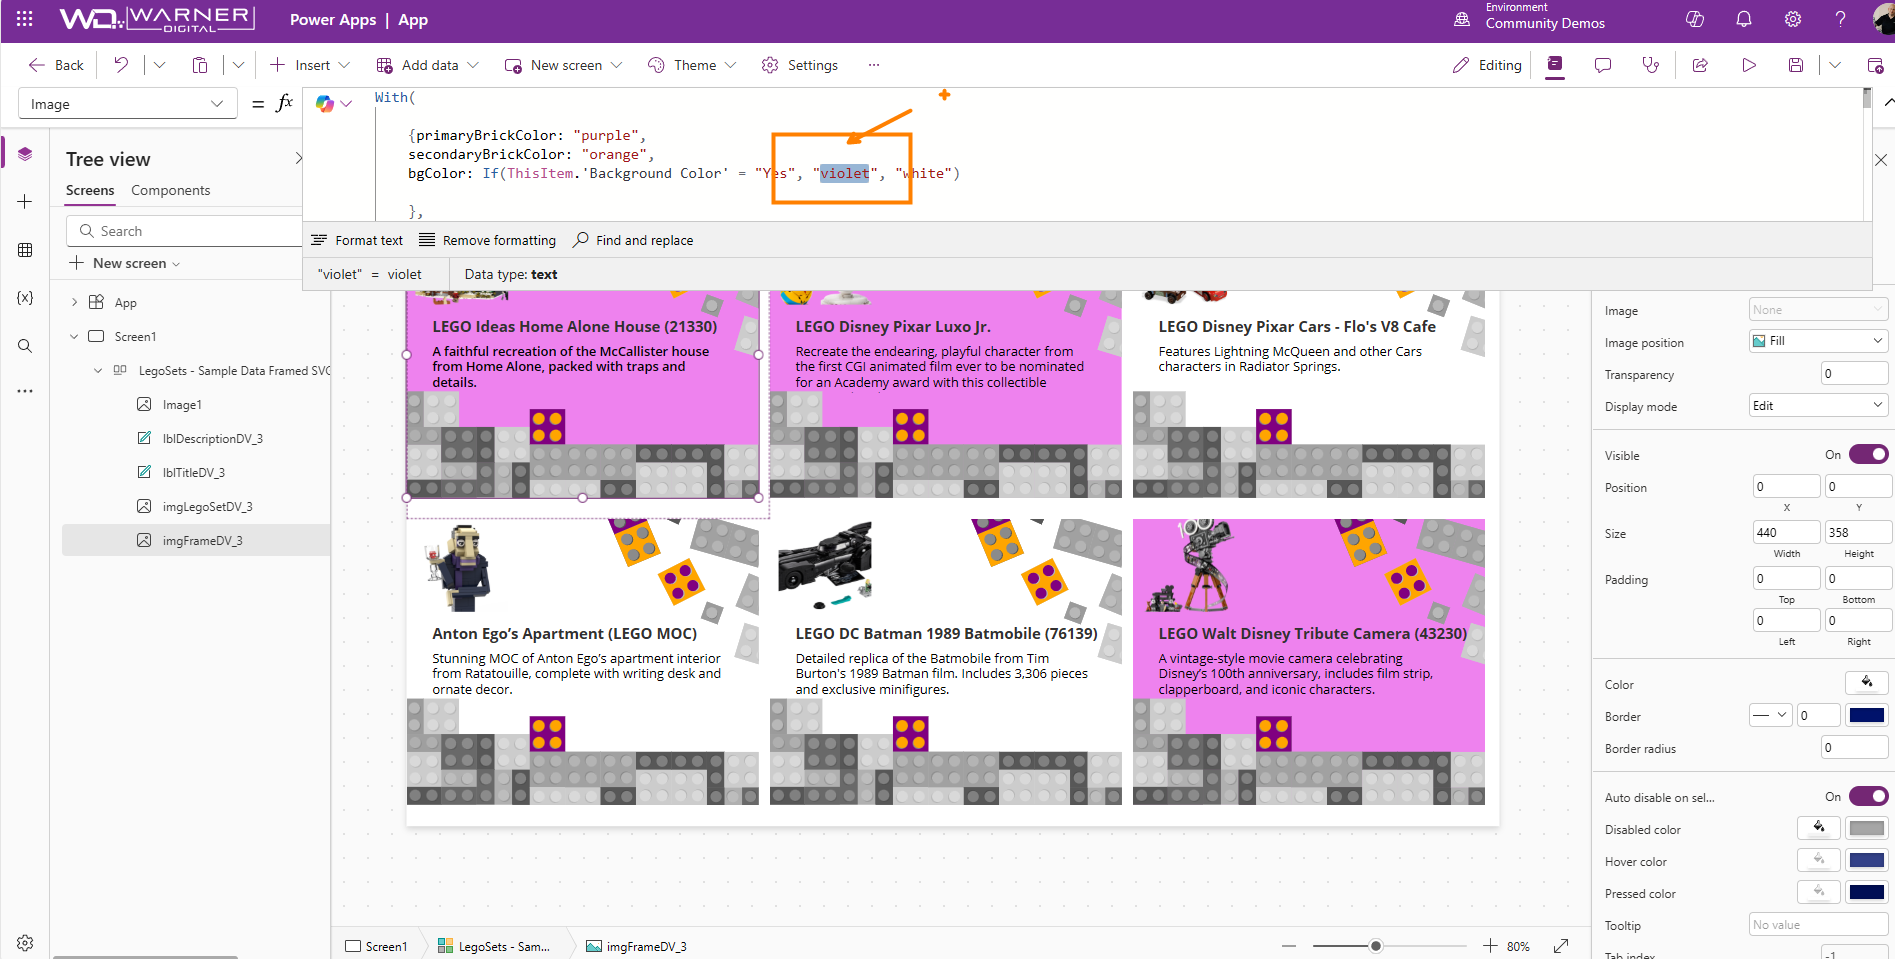Screen dimensions: 1895x959
Task: Open the App checker stethoscope icon
Action: [1651, 65]
